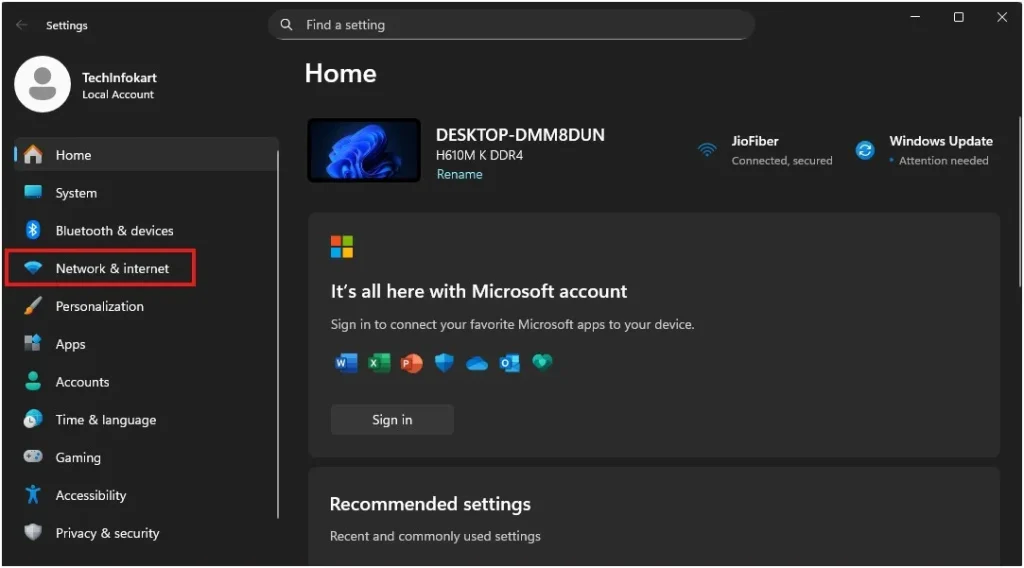Click the Rename link under device name
The height and width of the screenshot is (568, 1024).
click(459, 174)
